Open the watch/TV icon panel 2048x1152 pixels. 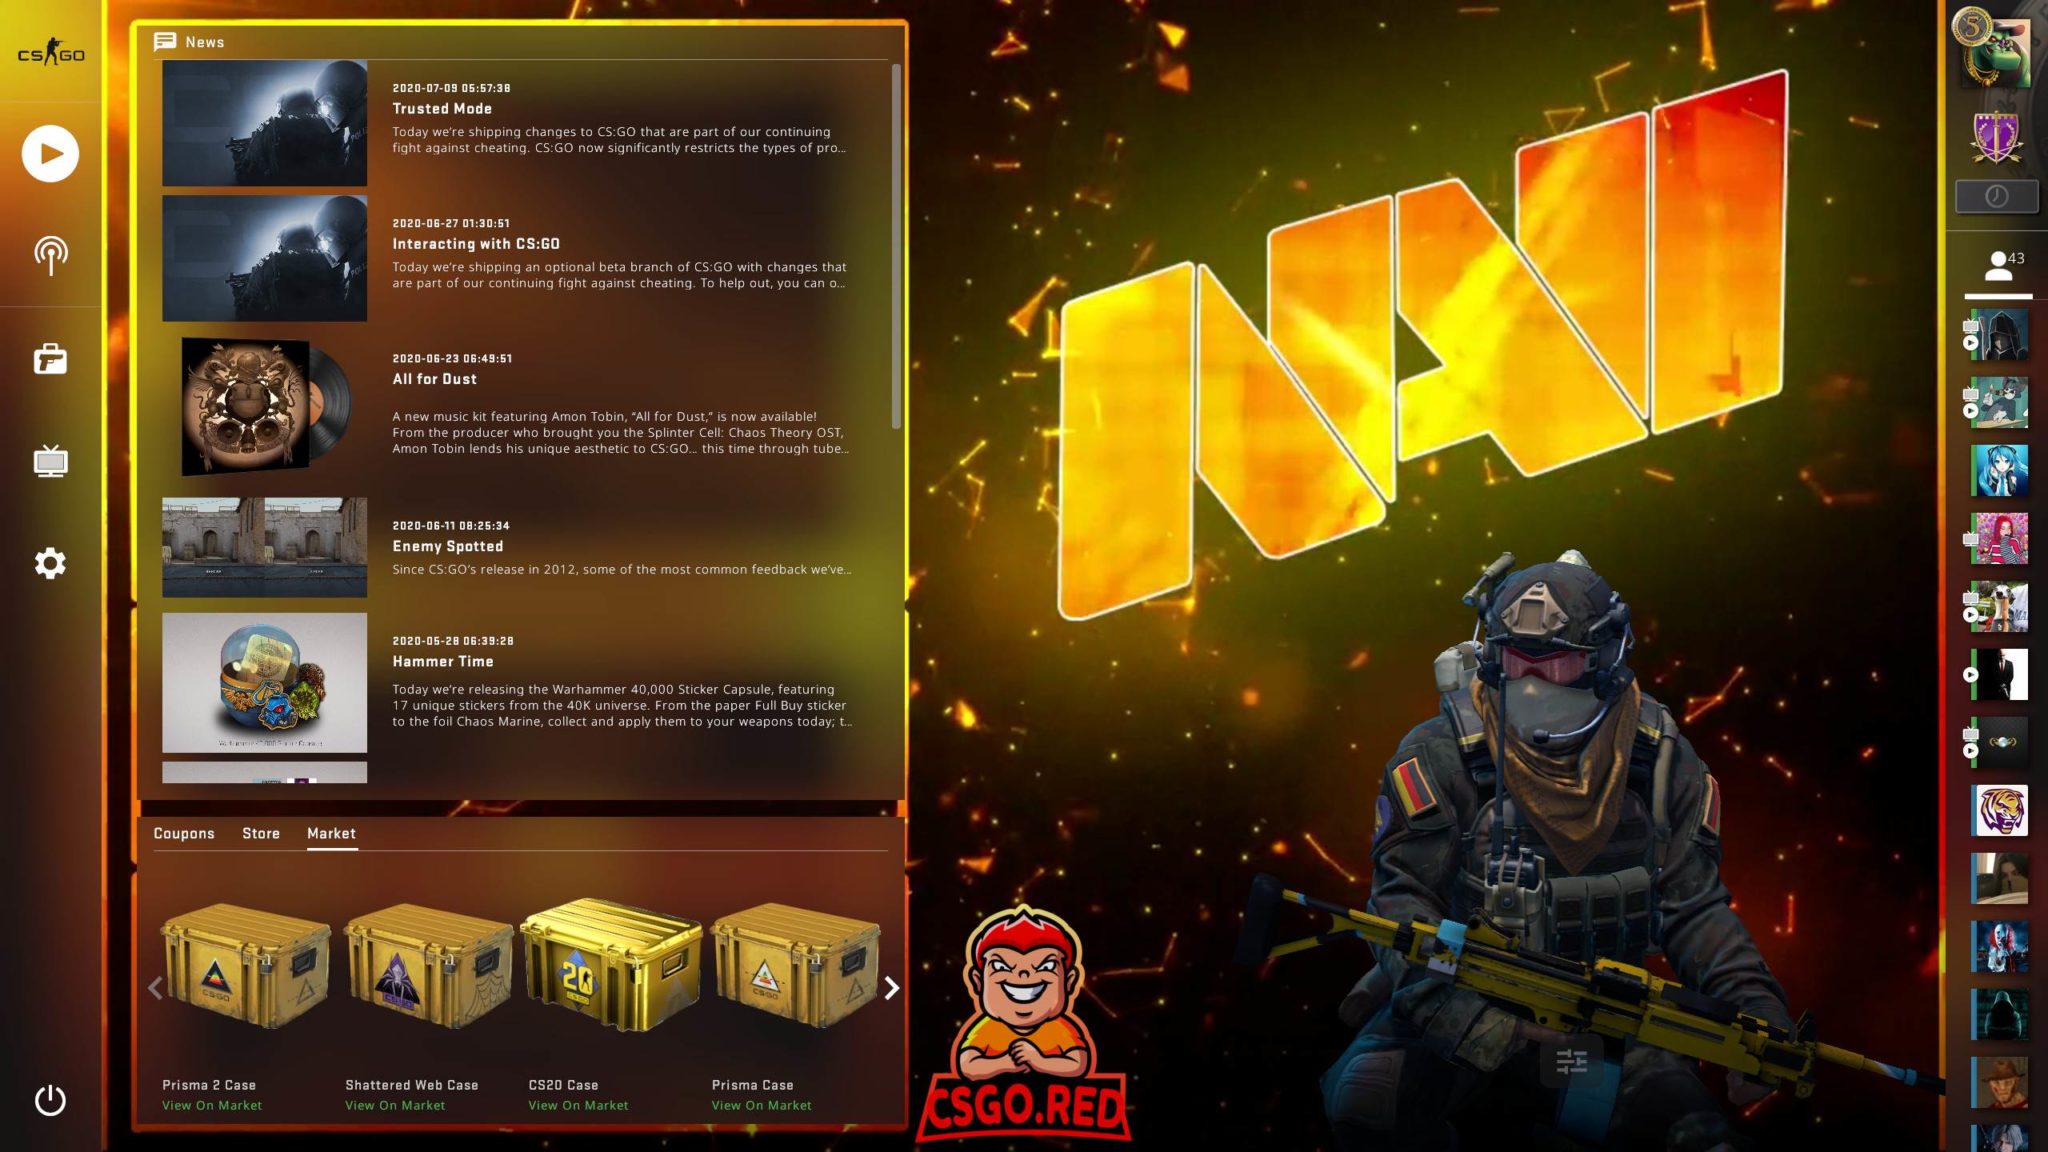[x=49, y=461]
